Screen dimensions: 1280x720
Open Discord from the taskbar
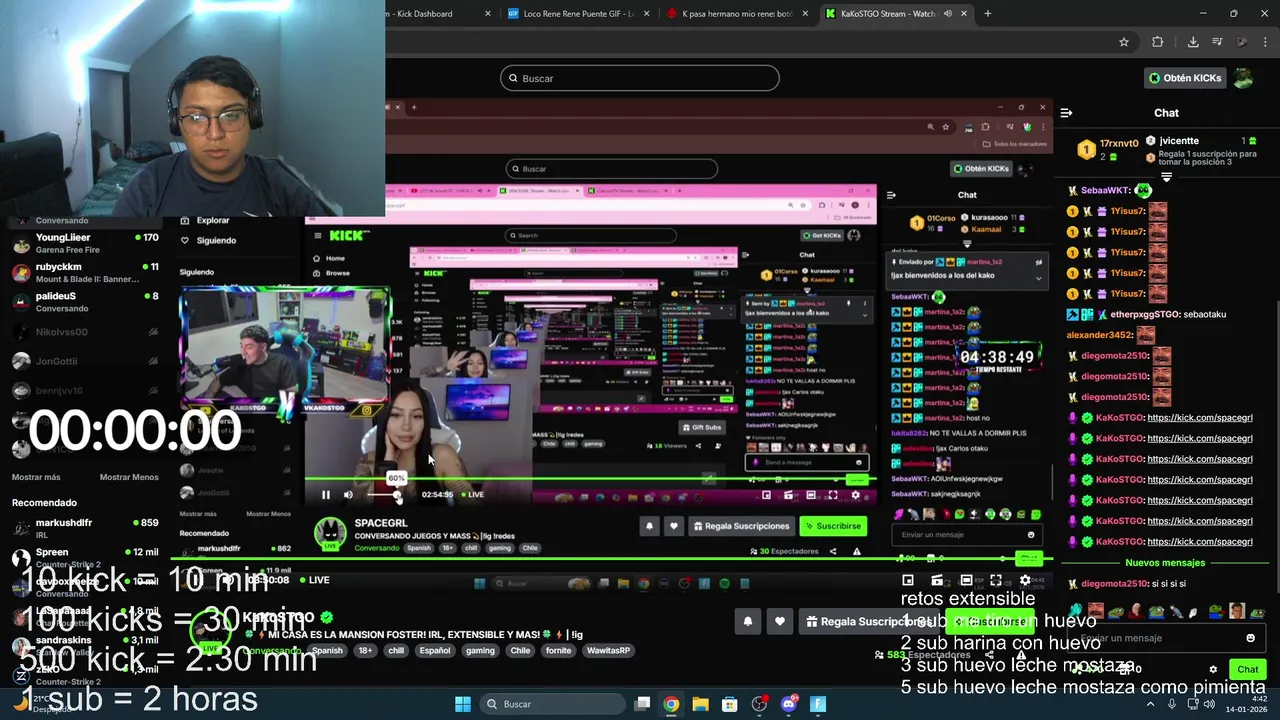[x=789, y=704]
